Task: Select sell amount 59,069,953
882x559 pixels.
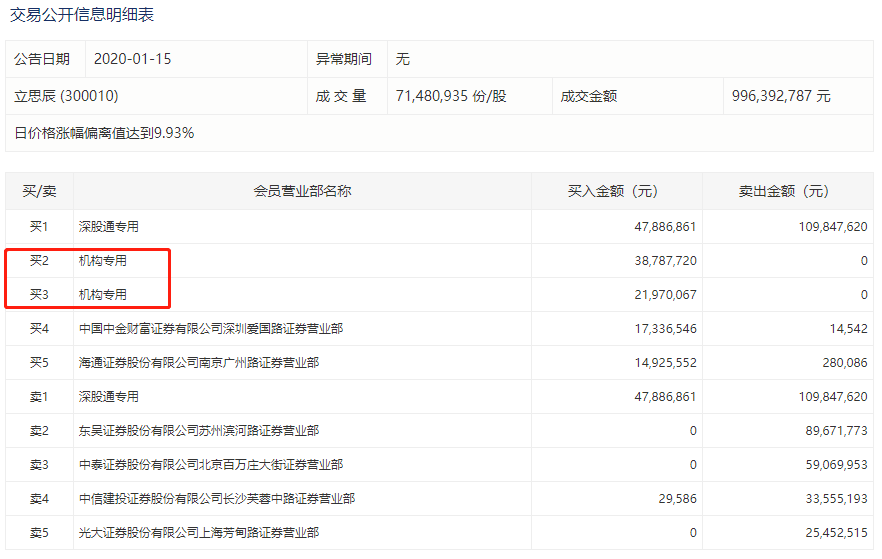Action: 836,465
